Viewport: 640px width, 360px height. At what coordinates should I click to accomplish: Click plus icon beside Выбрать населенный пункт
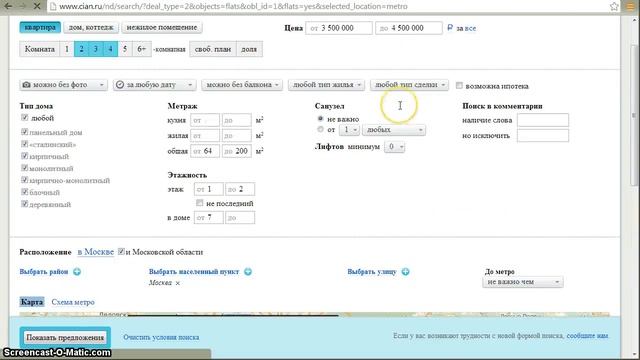click(x=248, y=271)
